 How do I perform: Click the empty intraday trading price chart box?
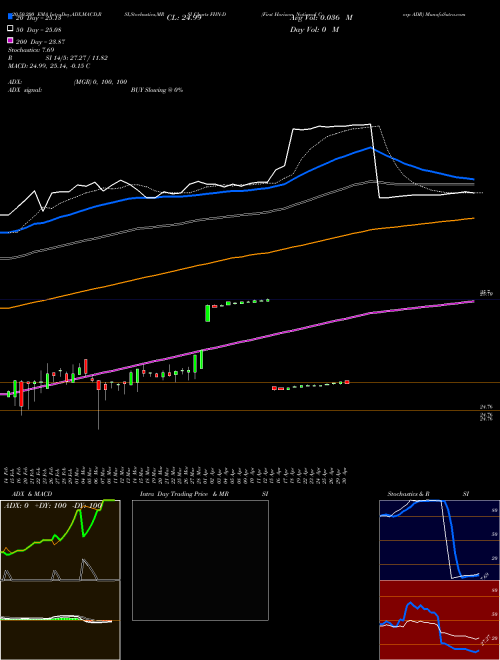200,560
